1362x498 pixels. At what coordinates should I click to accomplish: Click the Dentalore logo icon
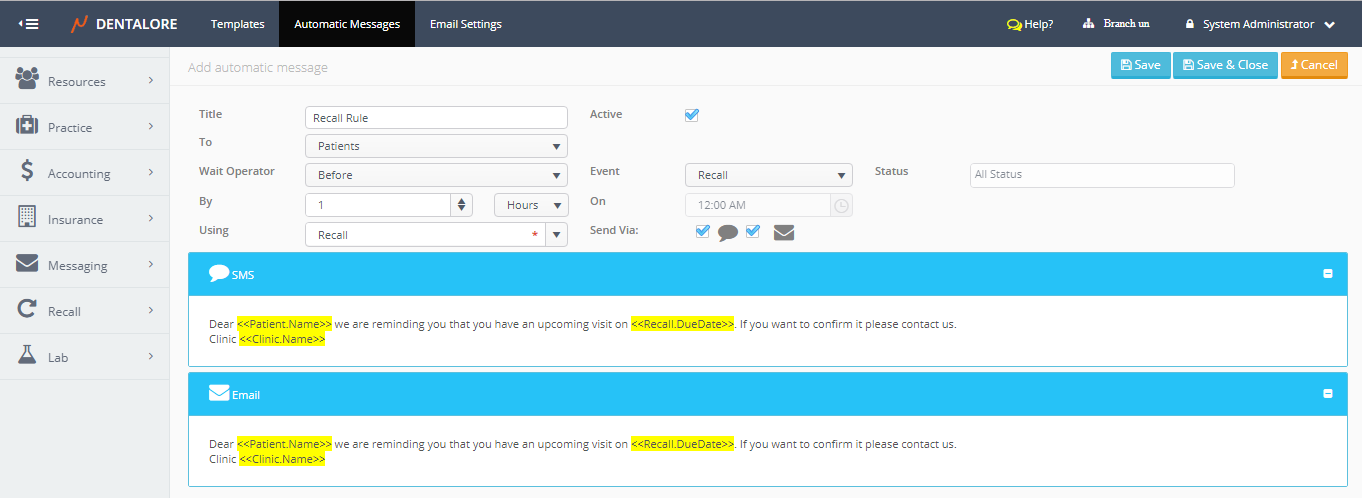point(79,24)
